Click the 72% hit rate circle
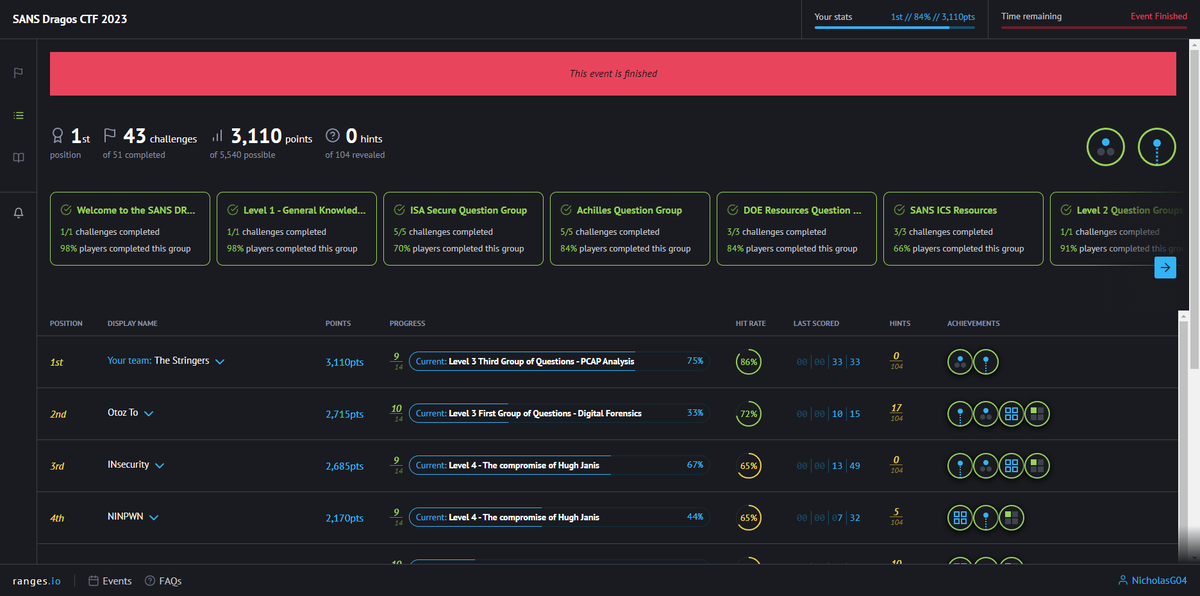Image resolution: width=1200 pixels, height=596 pixels. coord(748,413)
